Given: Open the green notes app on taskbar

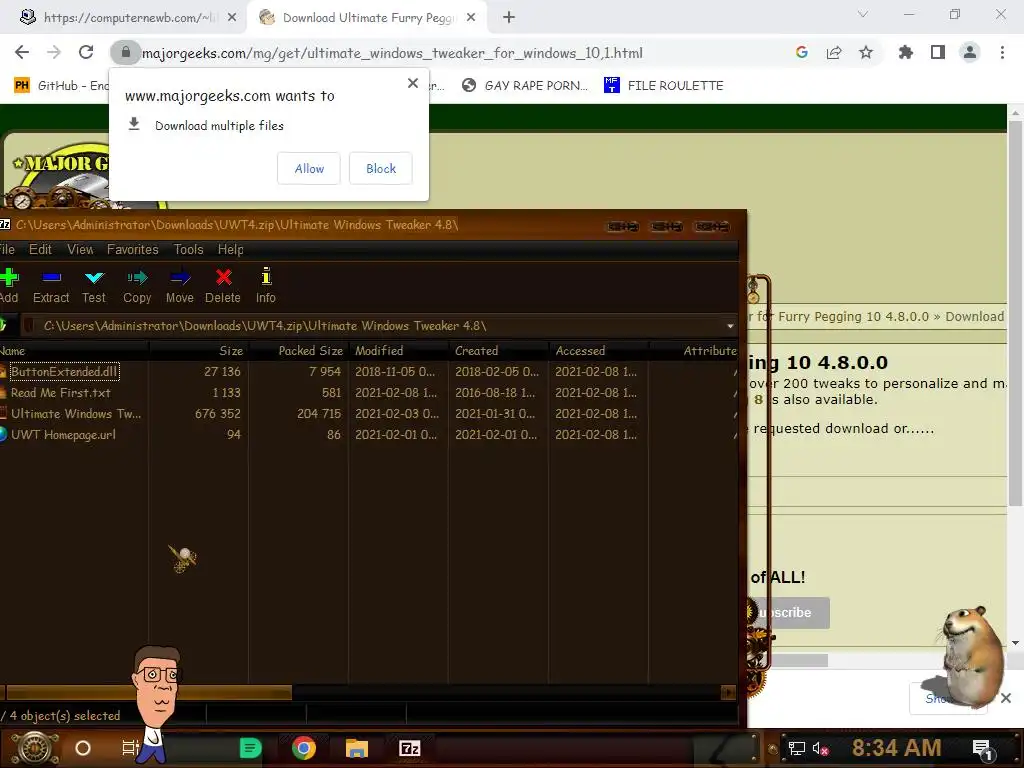Looking at the screenshot, I should (250, 748).
